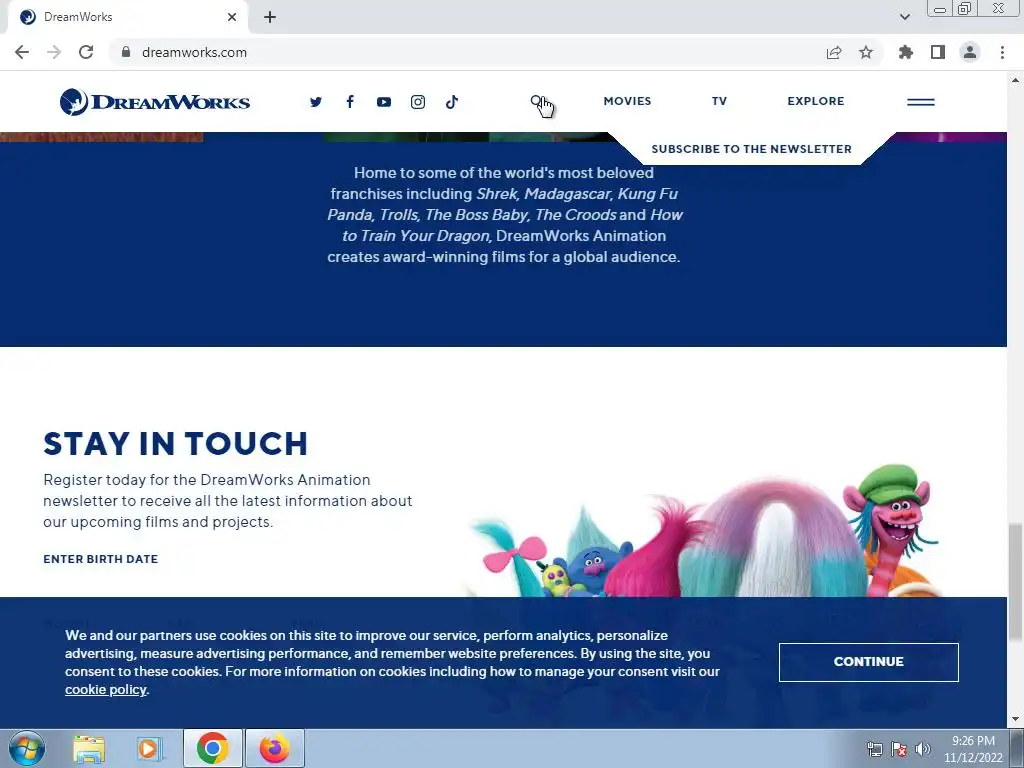Close the DreamWorks tab

pos(232,17)
